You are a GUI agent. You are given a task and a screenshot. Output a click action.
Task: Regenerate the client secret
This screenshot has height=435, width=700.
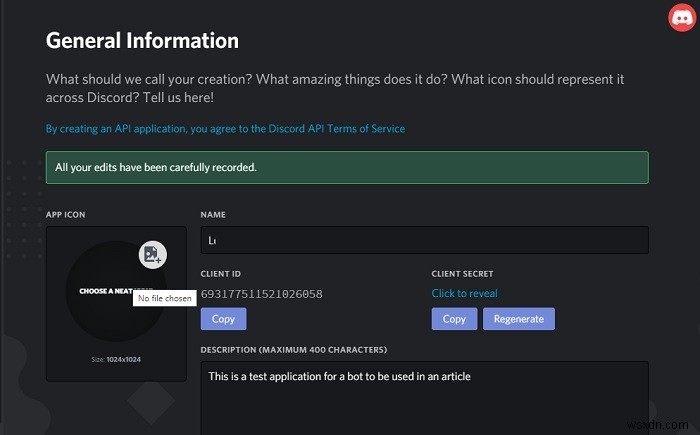519,319
